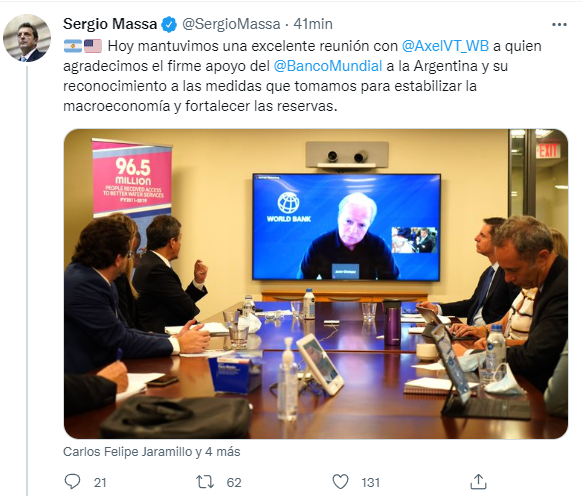Screen dimensions: 582x496
Task: View the 131 likes count
Action: click(x=370, y=482)
